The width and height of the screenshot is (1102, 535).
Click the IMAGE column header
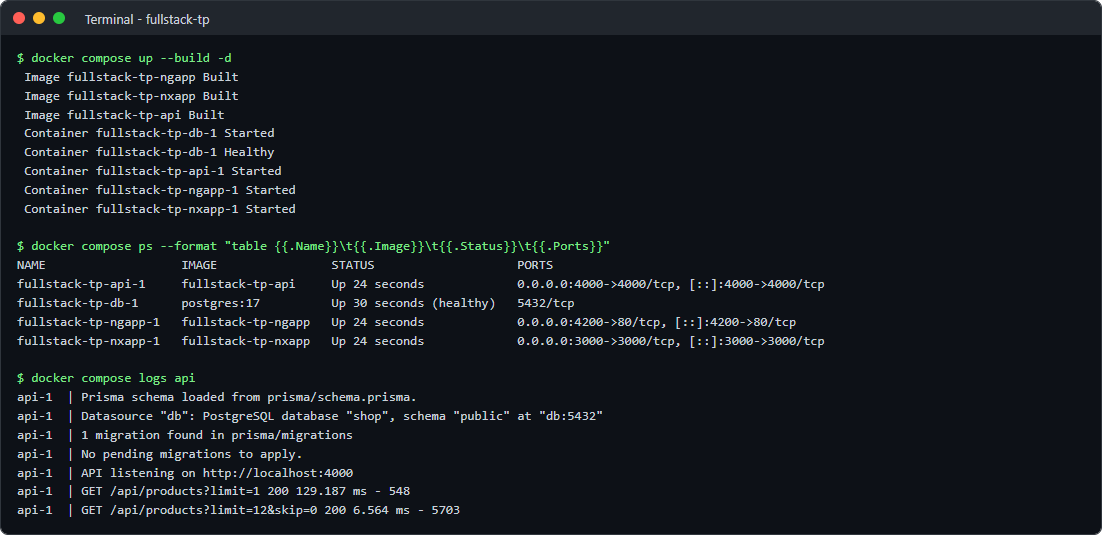(x=199, y=266)
